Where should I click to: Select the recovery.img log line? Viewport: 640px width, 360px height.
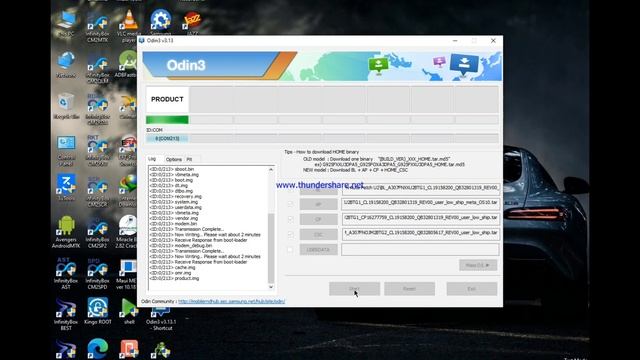tap(176, 196)
